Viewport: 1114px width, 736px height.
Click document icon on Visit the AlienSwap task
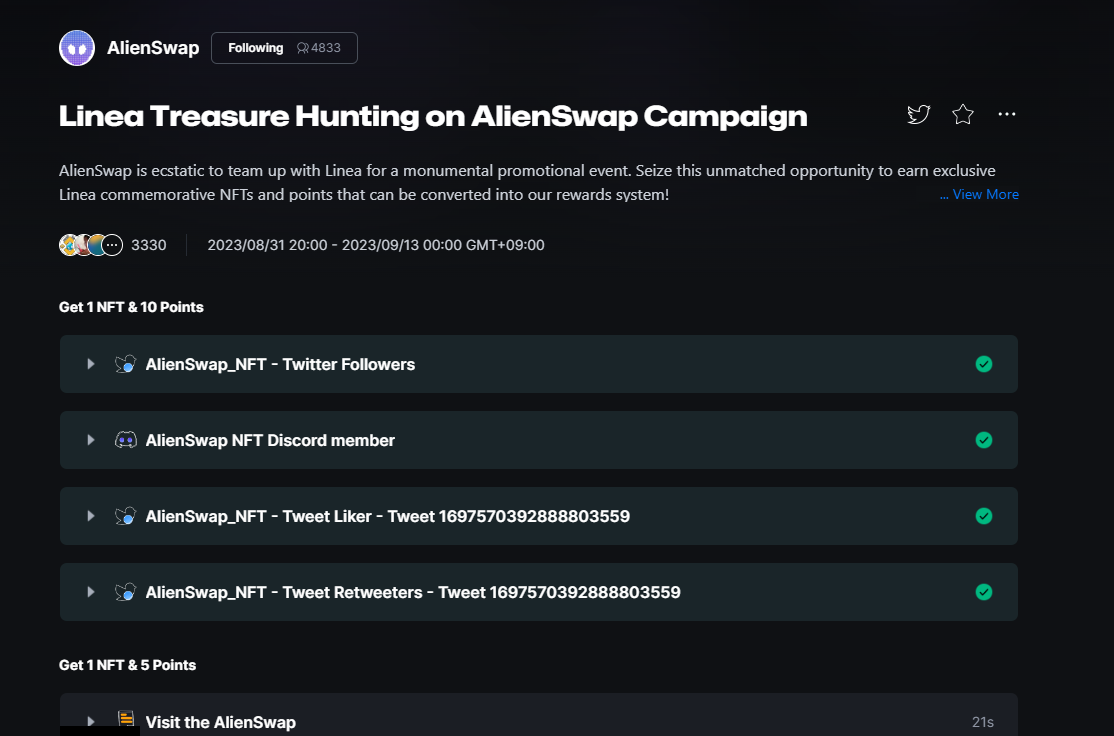coord(126,719)
